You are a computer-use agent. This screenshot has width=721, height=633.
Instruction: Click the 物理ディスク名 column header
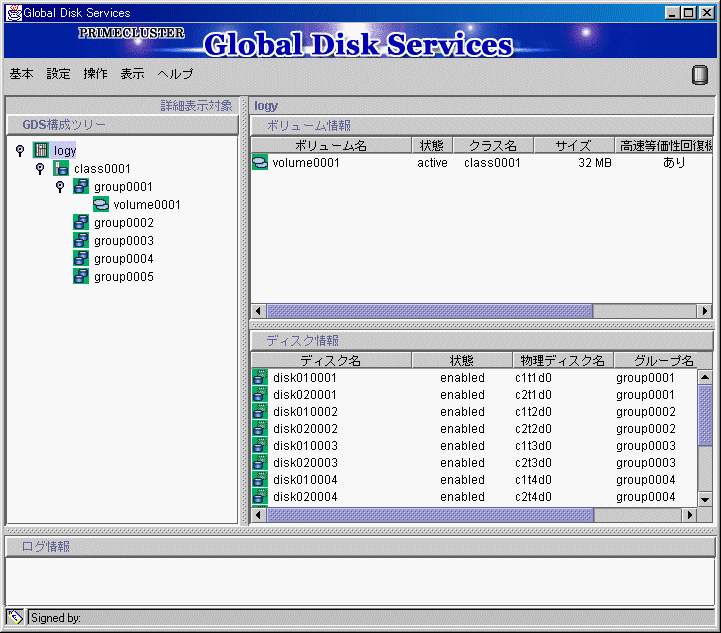[563, 360]
